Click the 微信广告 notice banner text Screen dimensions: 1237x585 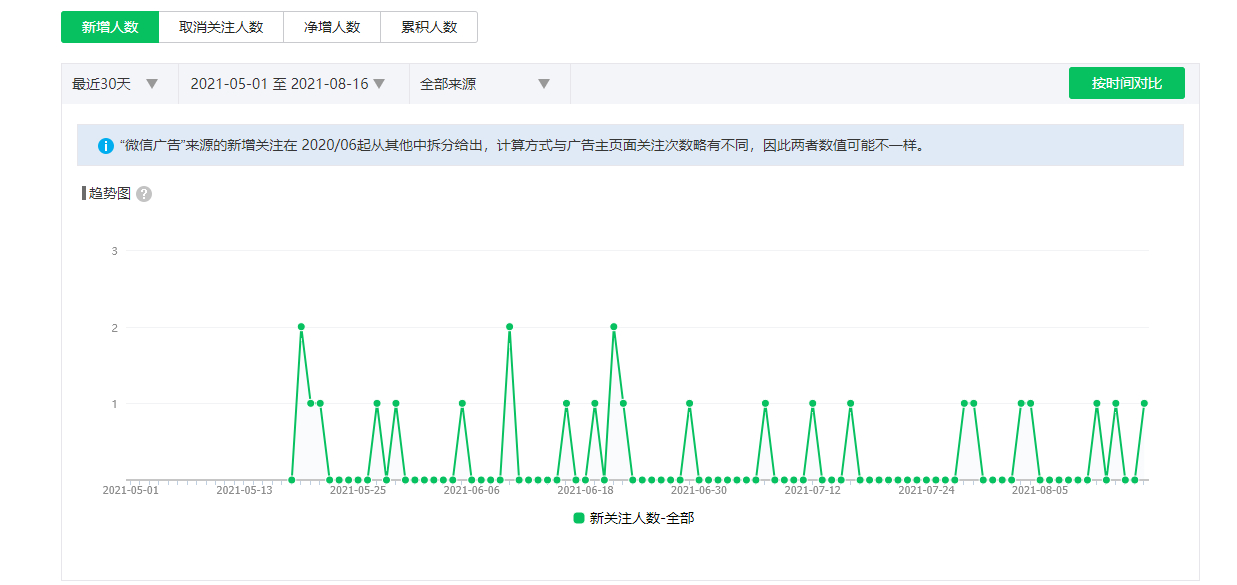(520, 145)
